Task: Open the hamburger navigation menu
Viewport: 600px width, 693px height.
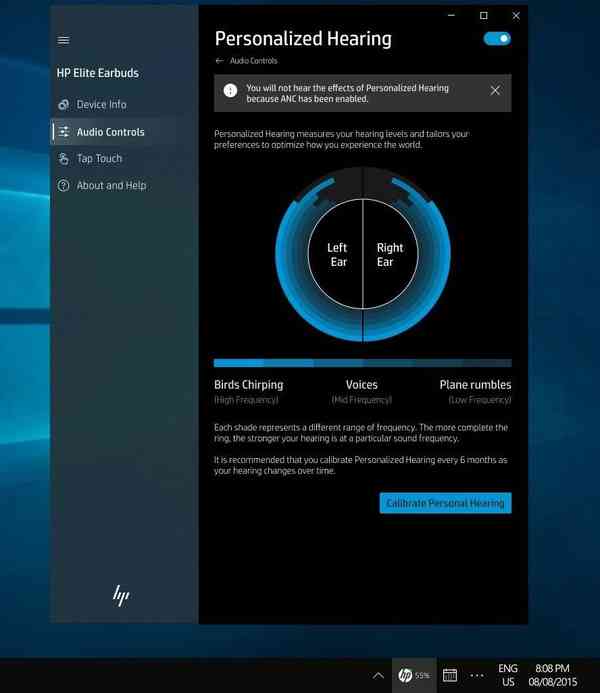Action: point(64,41)
